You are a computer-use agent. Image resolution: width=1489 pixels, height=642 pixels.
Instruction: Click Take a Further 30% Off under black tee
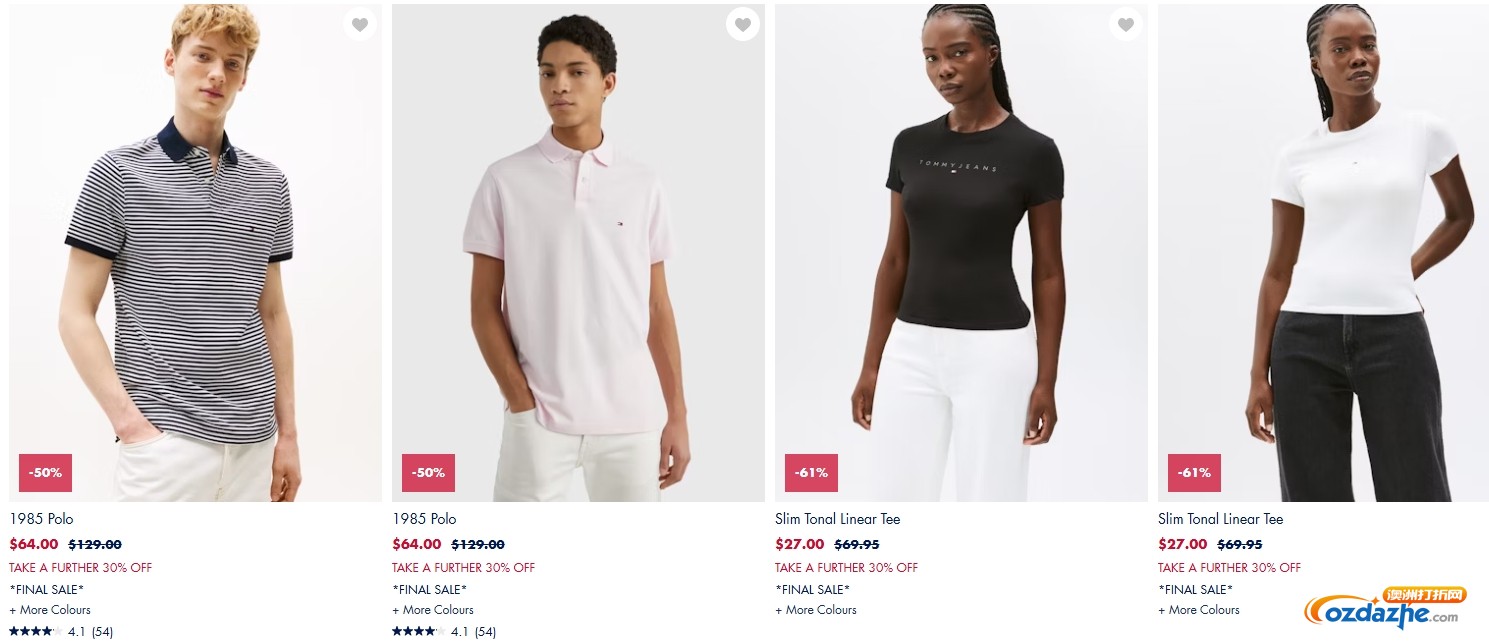[x=846, y=568]
